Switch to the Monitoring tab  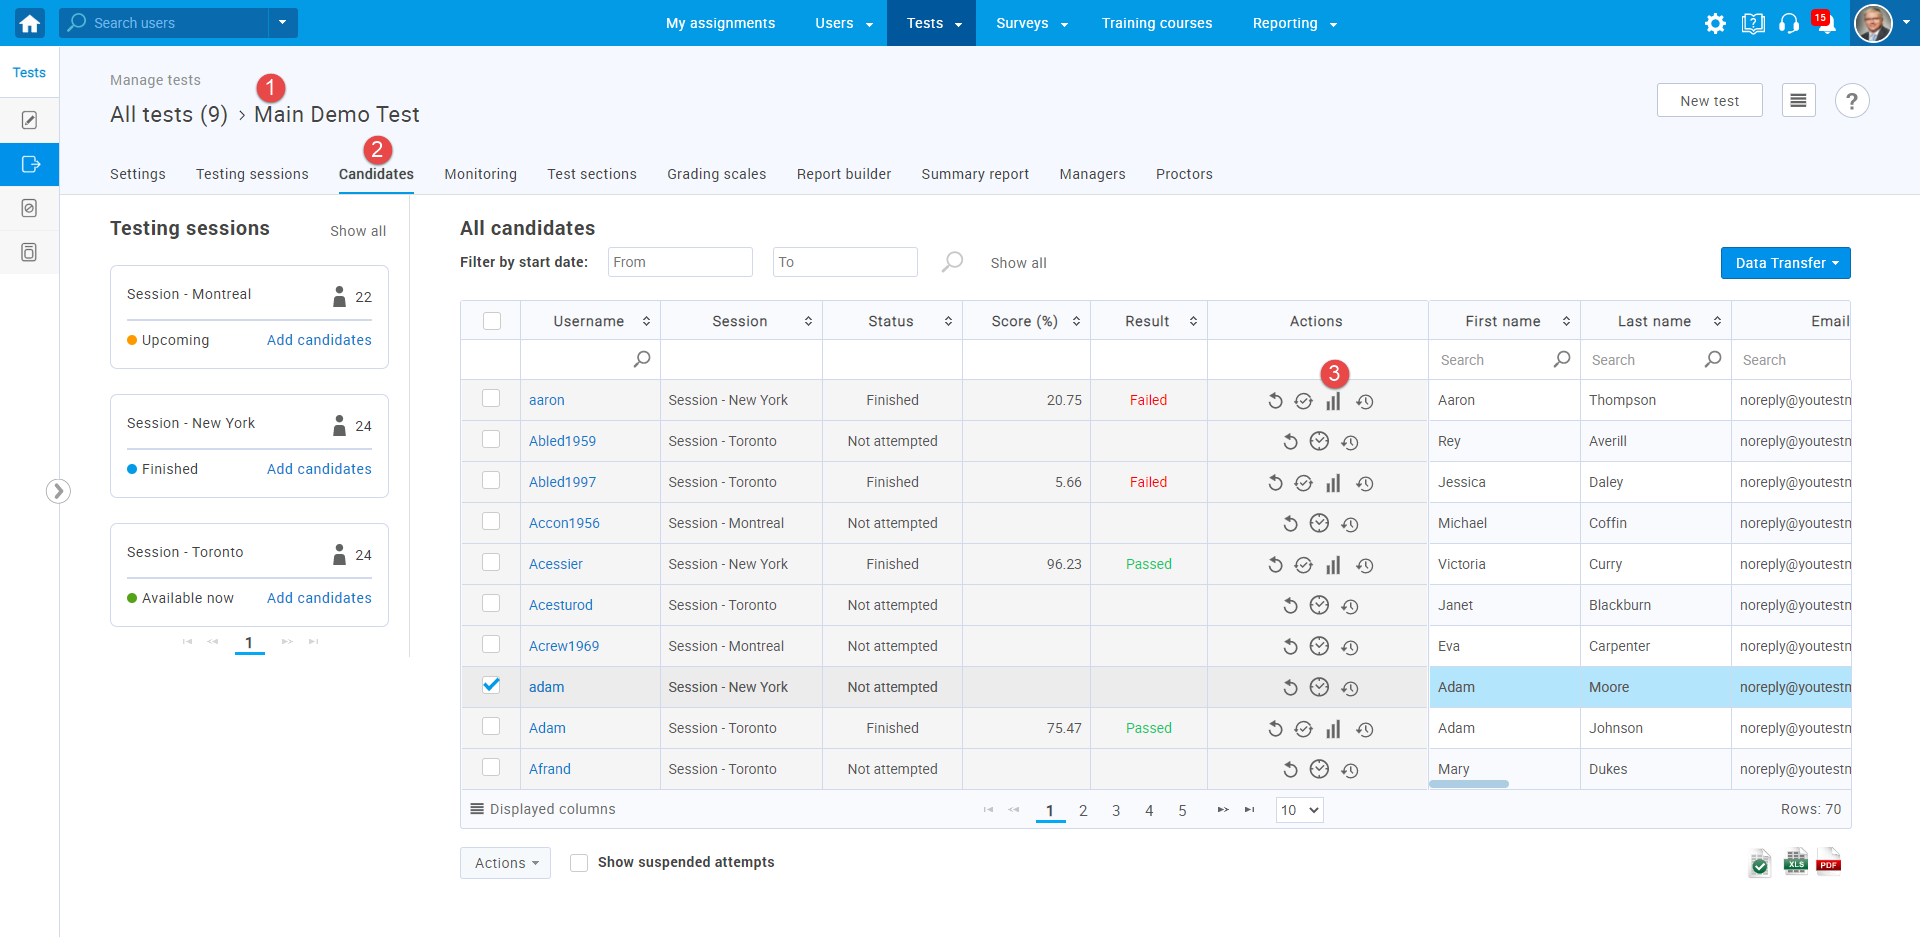point(480,174)
